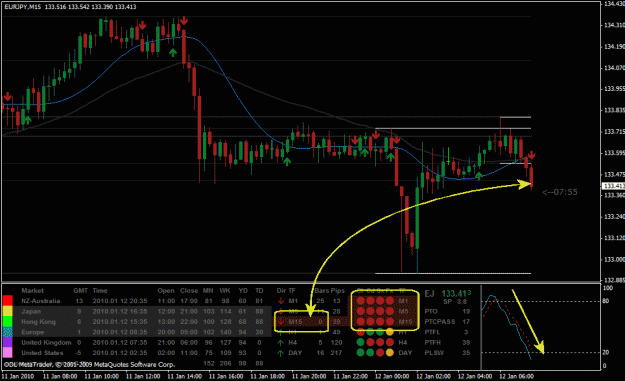Click the 'Hong Kong' market name
The image size is (625, 381).
(x=38, y=322)
